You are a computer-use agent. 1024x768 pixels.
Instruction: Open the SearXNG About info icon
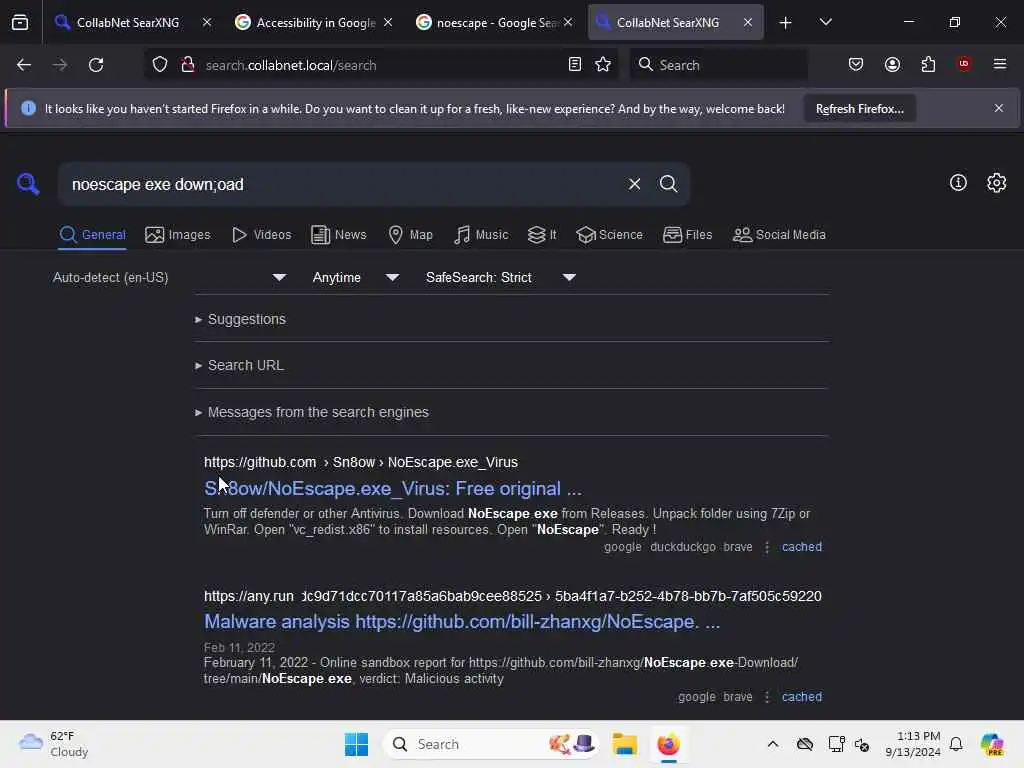click(x=958, y=183)
